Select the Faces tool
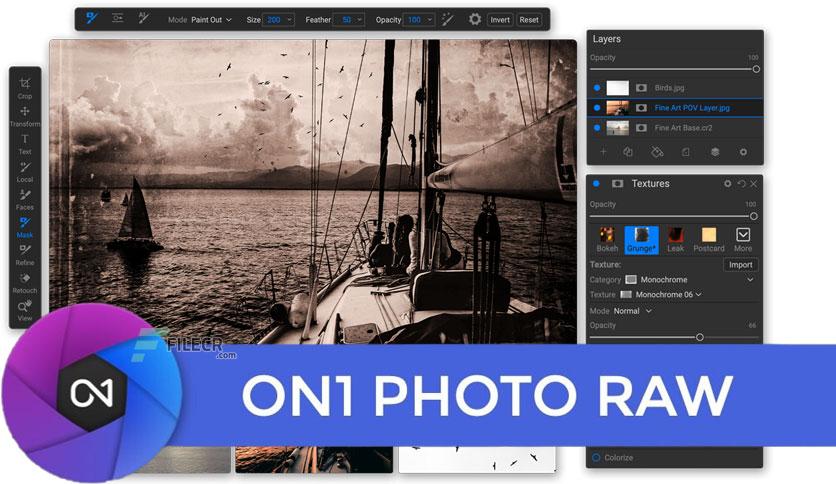 25,199
